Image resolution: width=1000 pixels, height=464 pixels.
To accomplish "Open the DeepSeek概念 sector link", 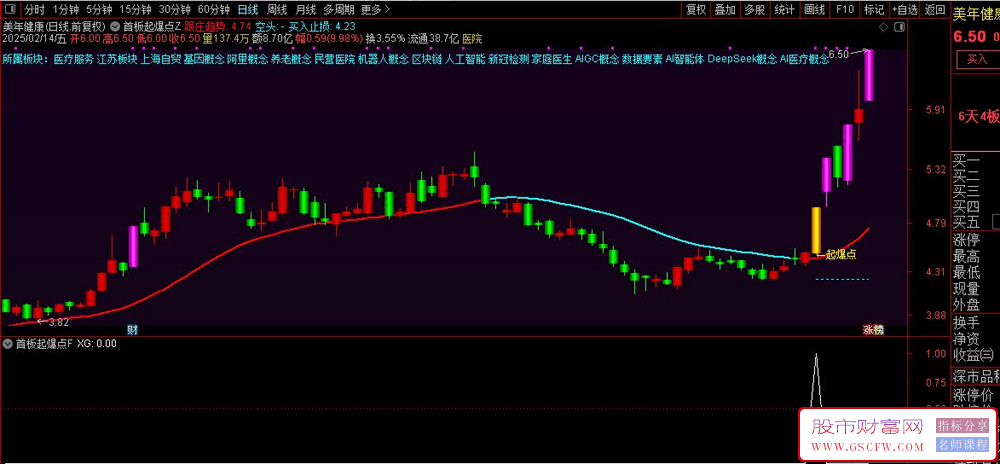I will (742, 60).
